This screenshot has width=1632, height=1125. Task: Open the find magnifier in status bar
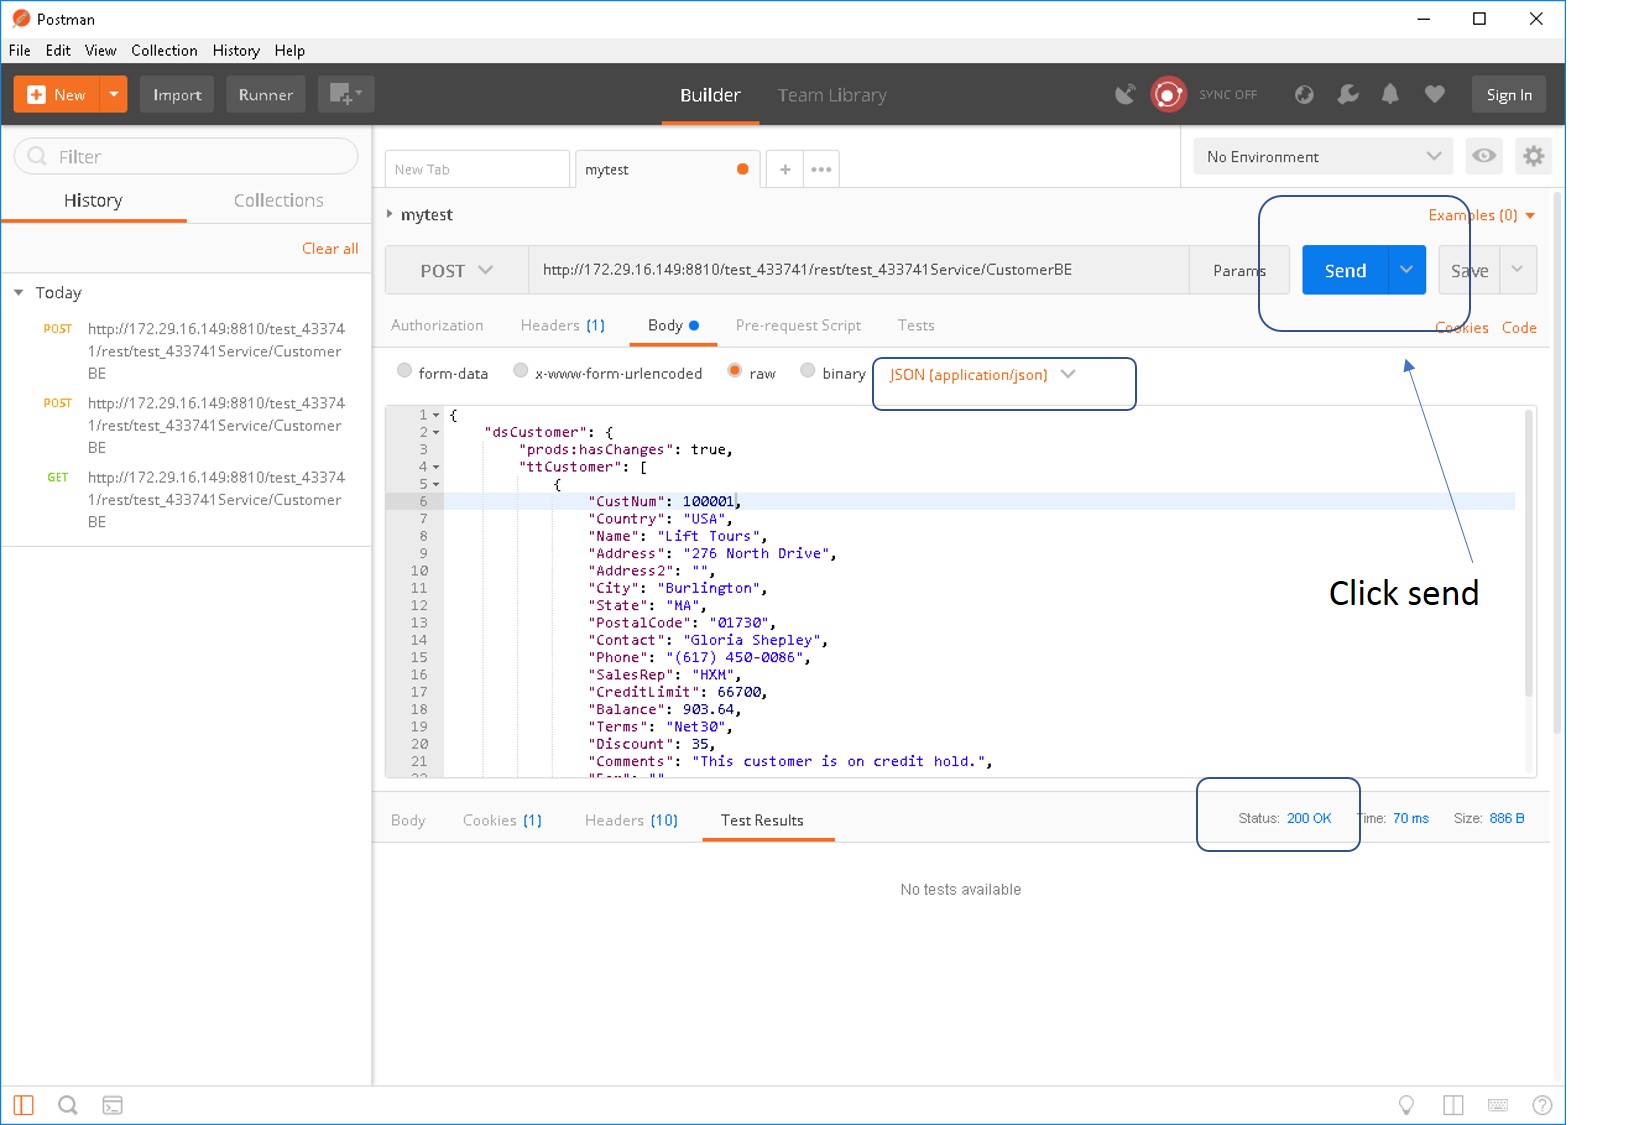68,1105
